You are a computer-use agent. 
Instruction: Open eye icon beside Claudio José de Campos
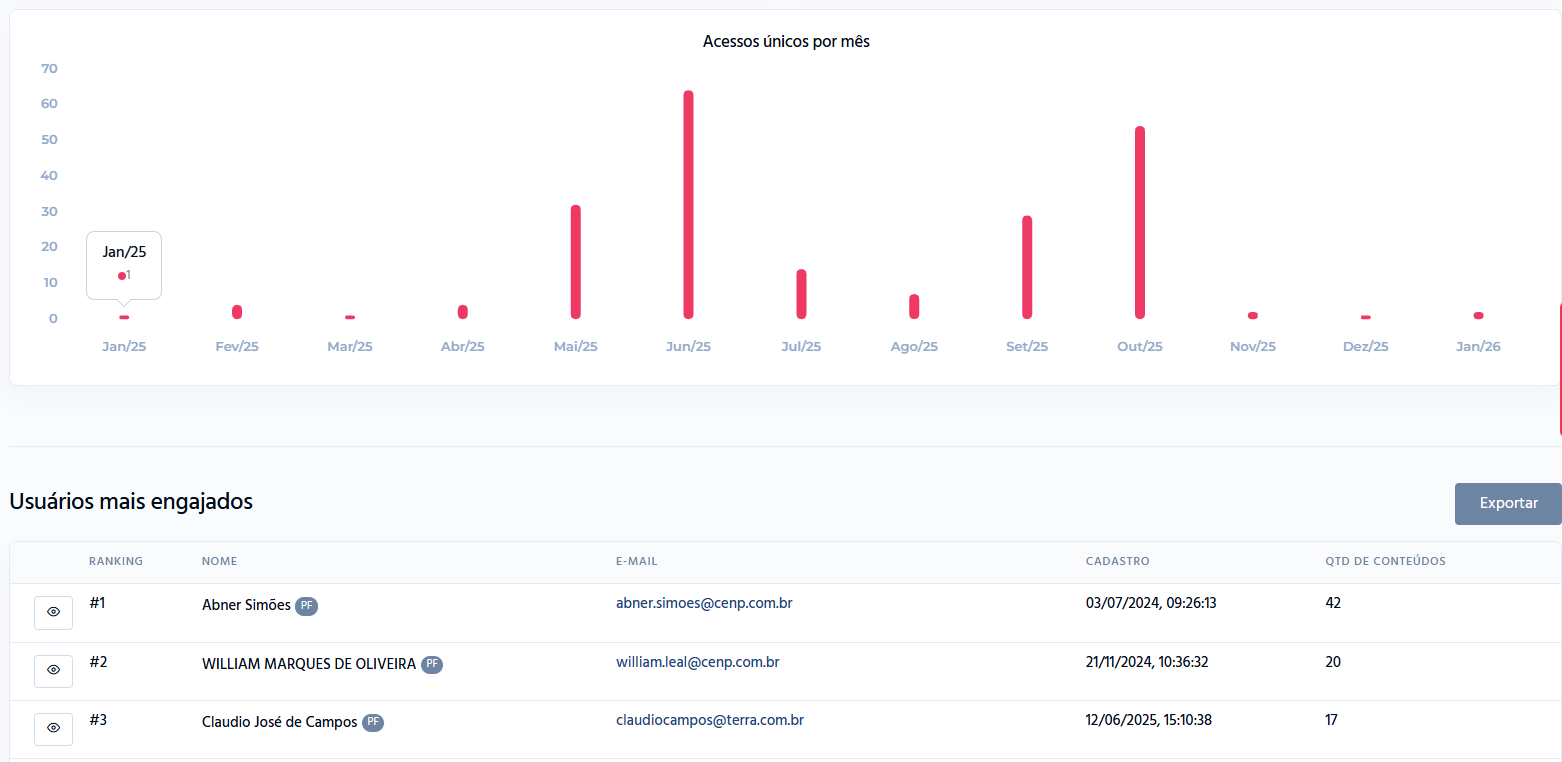[x=53, y=728]
